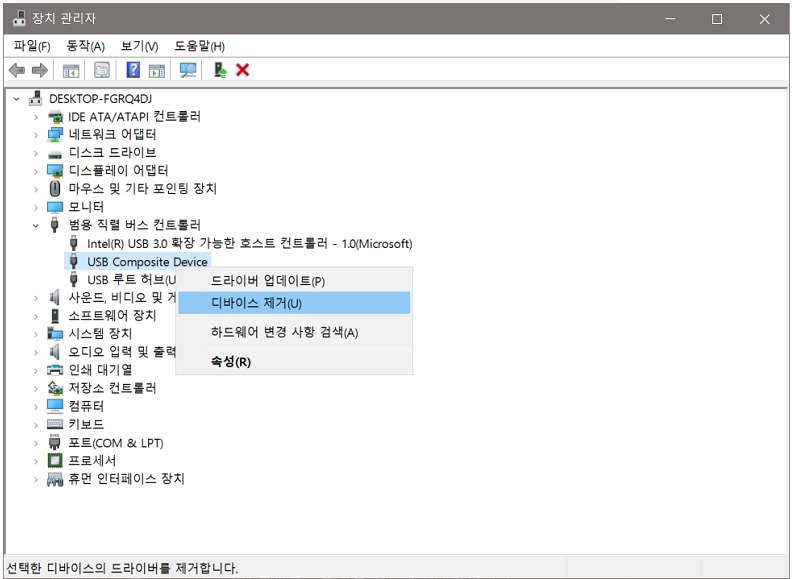
Task: Choose 속성(R) in context menu
Action: (x=294, y=362)
